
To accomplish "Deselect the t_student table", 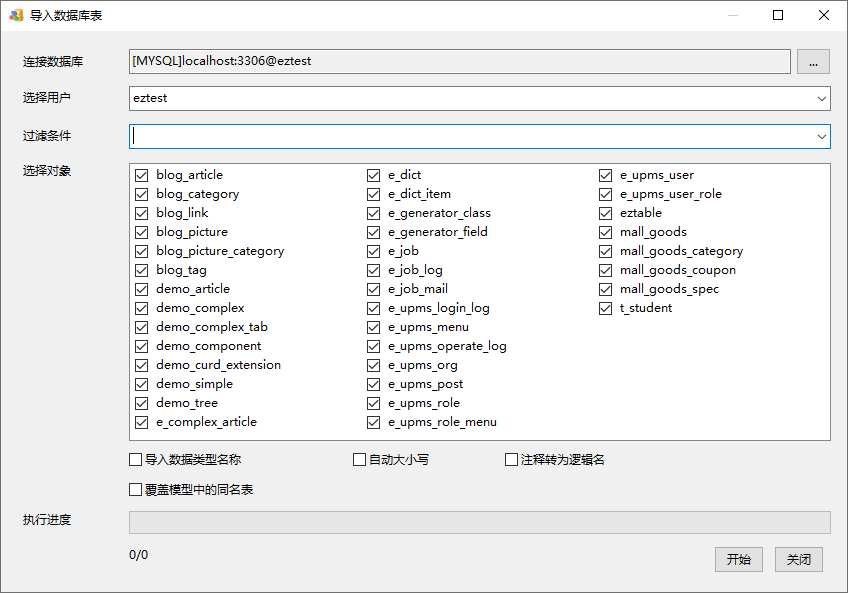I will pyautogui.click(x=606, y=308).
